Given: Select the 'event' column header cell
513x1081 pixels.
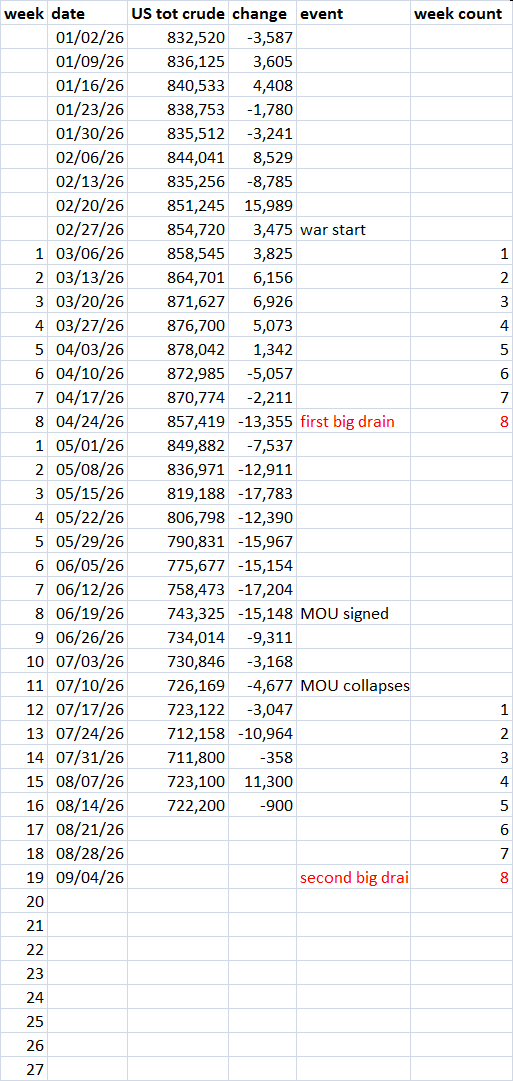Looking at the screenshot, I should click(353, 13).
